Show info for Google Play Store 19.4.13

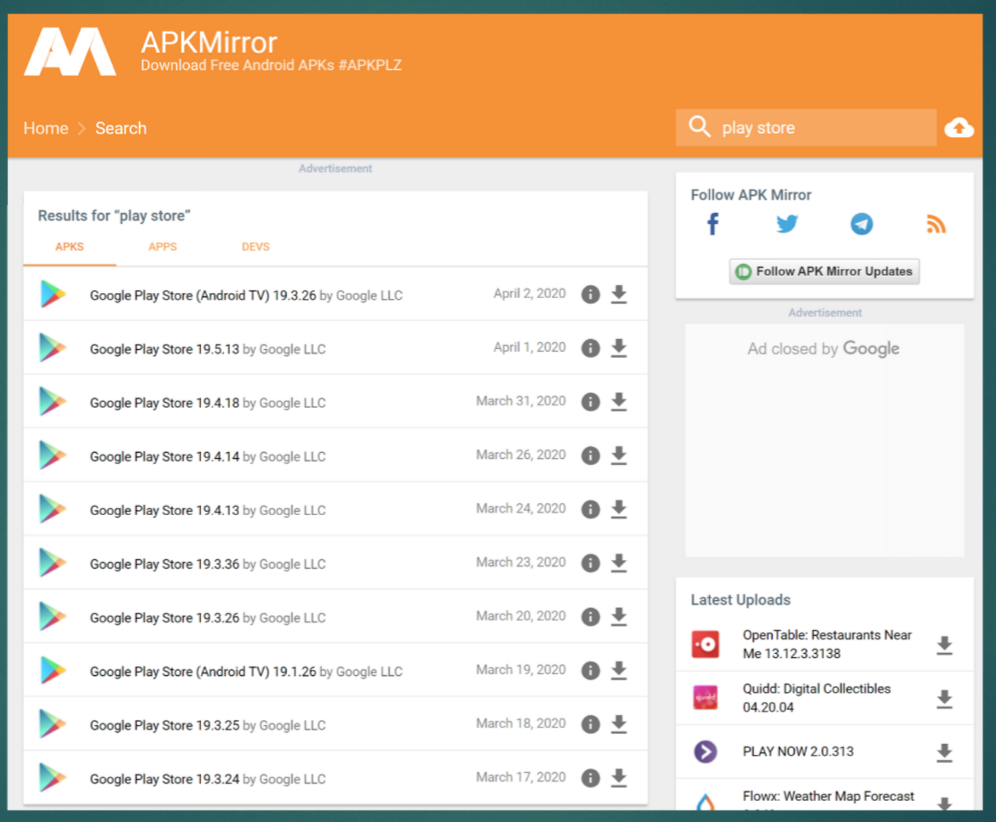coord(591,509)
